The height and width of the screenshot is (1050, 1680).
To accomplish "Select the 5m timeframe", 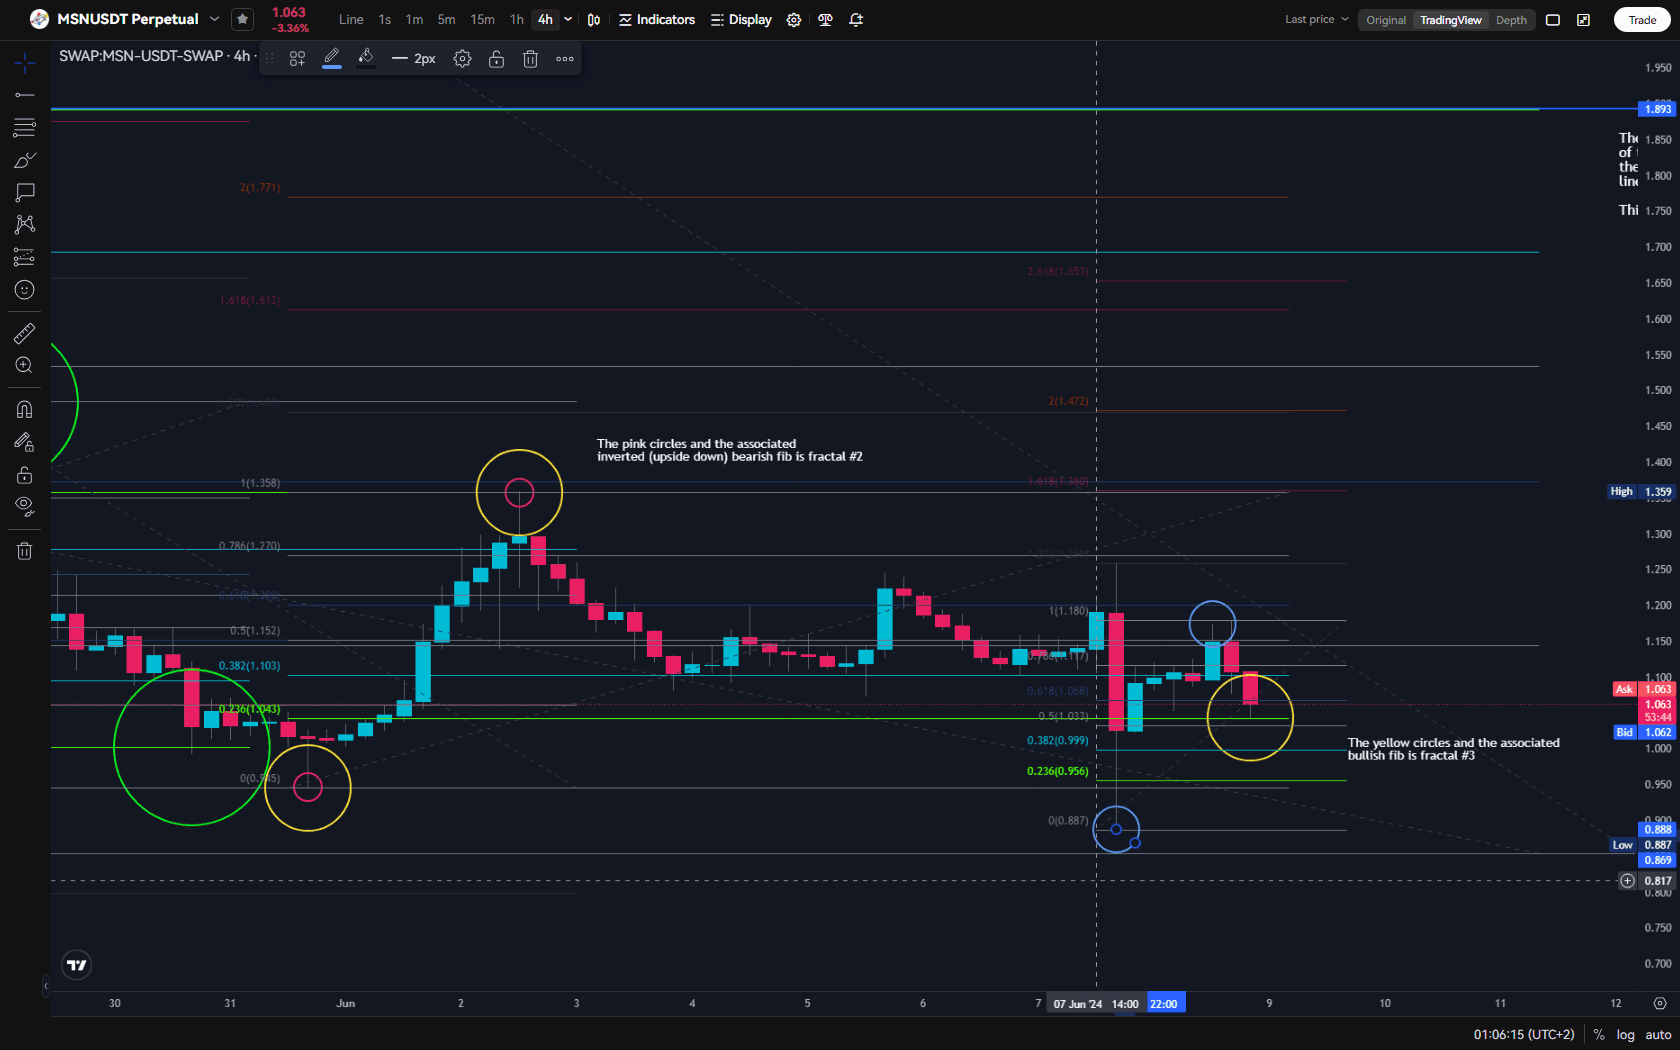I will point(446,20).
